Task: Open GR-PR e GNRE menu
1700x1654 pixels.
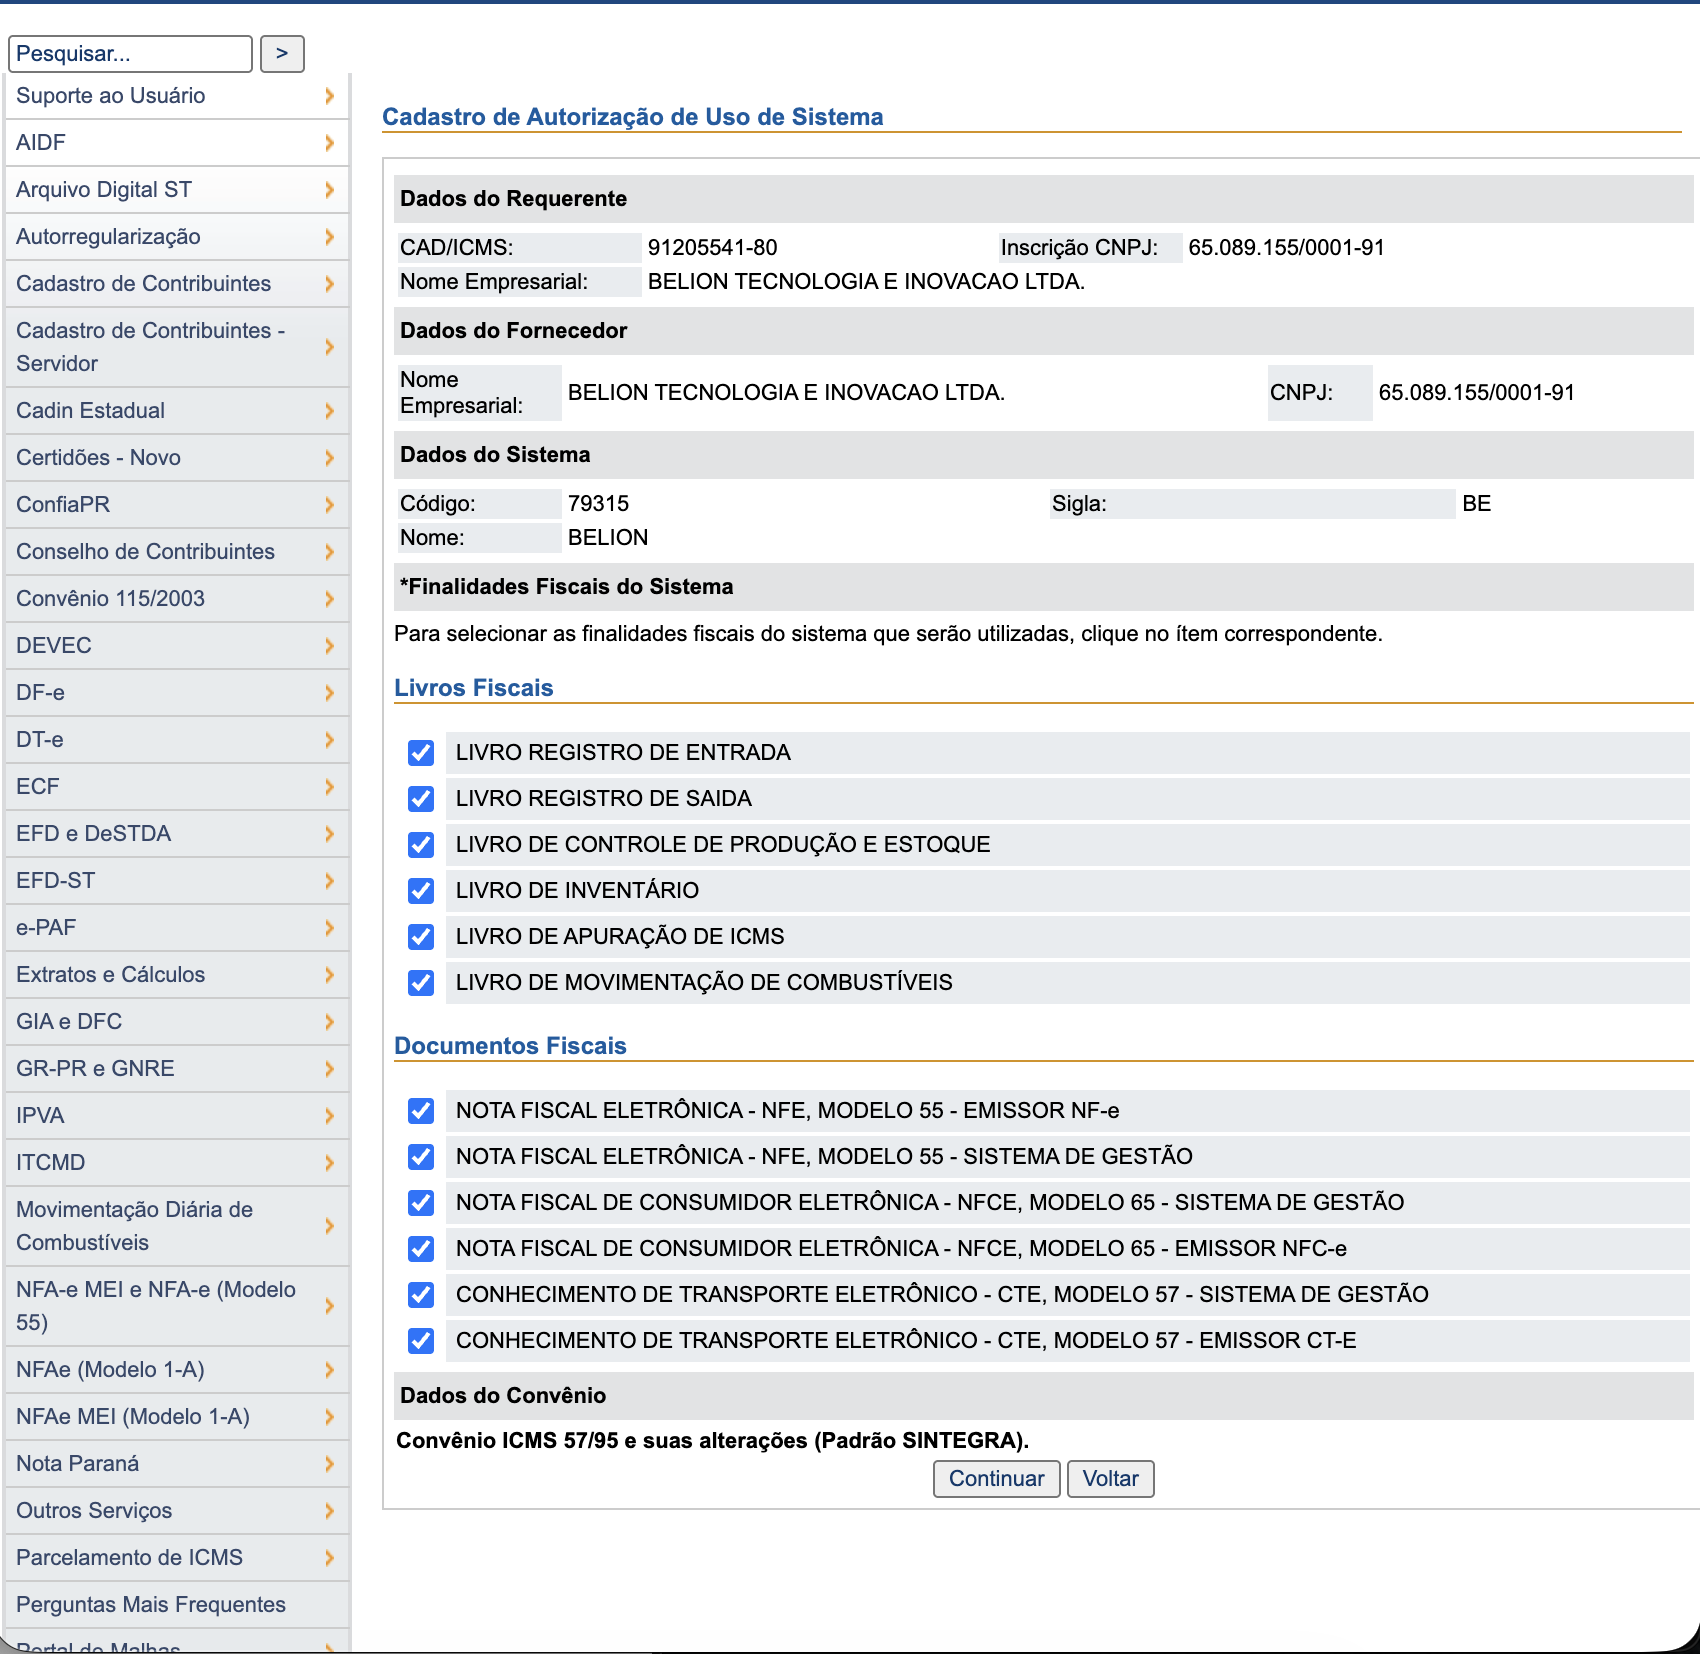Action: 177,1069
